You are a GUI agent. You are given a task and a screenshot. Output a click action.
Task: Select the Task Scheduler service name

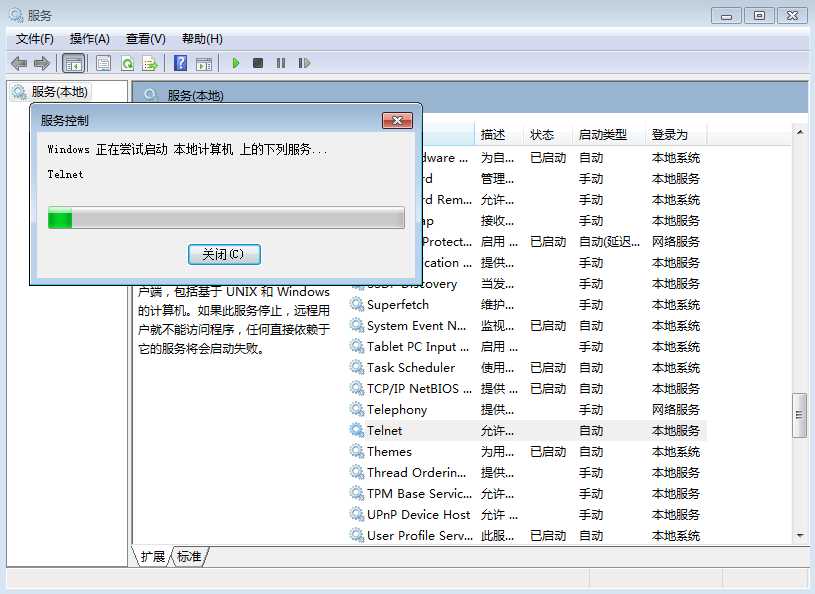click(x=411, y=367)
